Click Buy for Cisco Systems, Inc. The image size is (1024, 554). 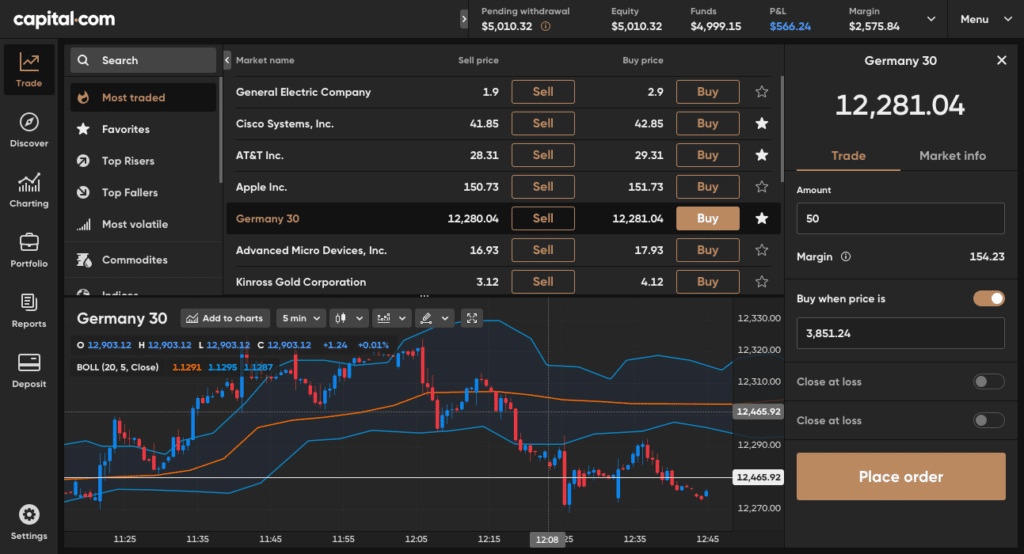[x=707, y=123]
